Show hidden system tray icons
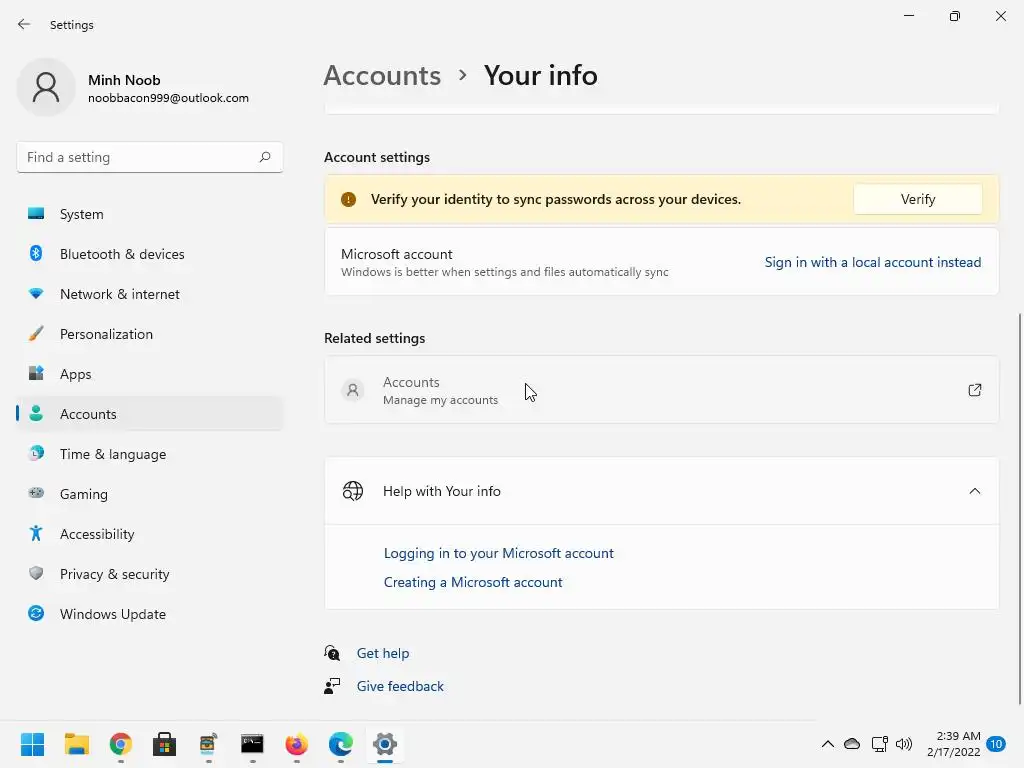The image size is (1024, 768). 827,744
